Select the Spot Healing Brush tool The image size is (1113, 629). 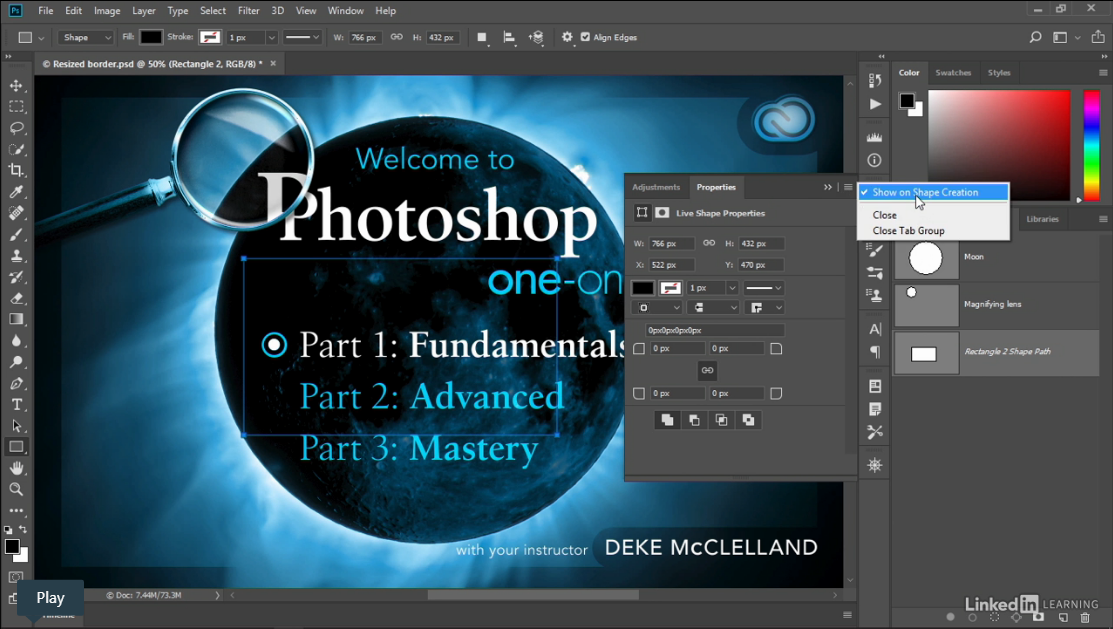(x=16, y=213)
